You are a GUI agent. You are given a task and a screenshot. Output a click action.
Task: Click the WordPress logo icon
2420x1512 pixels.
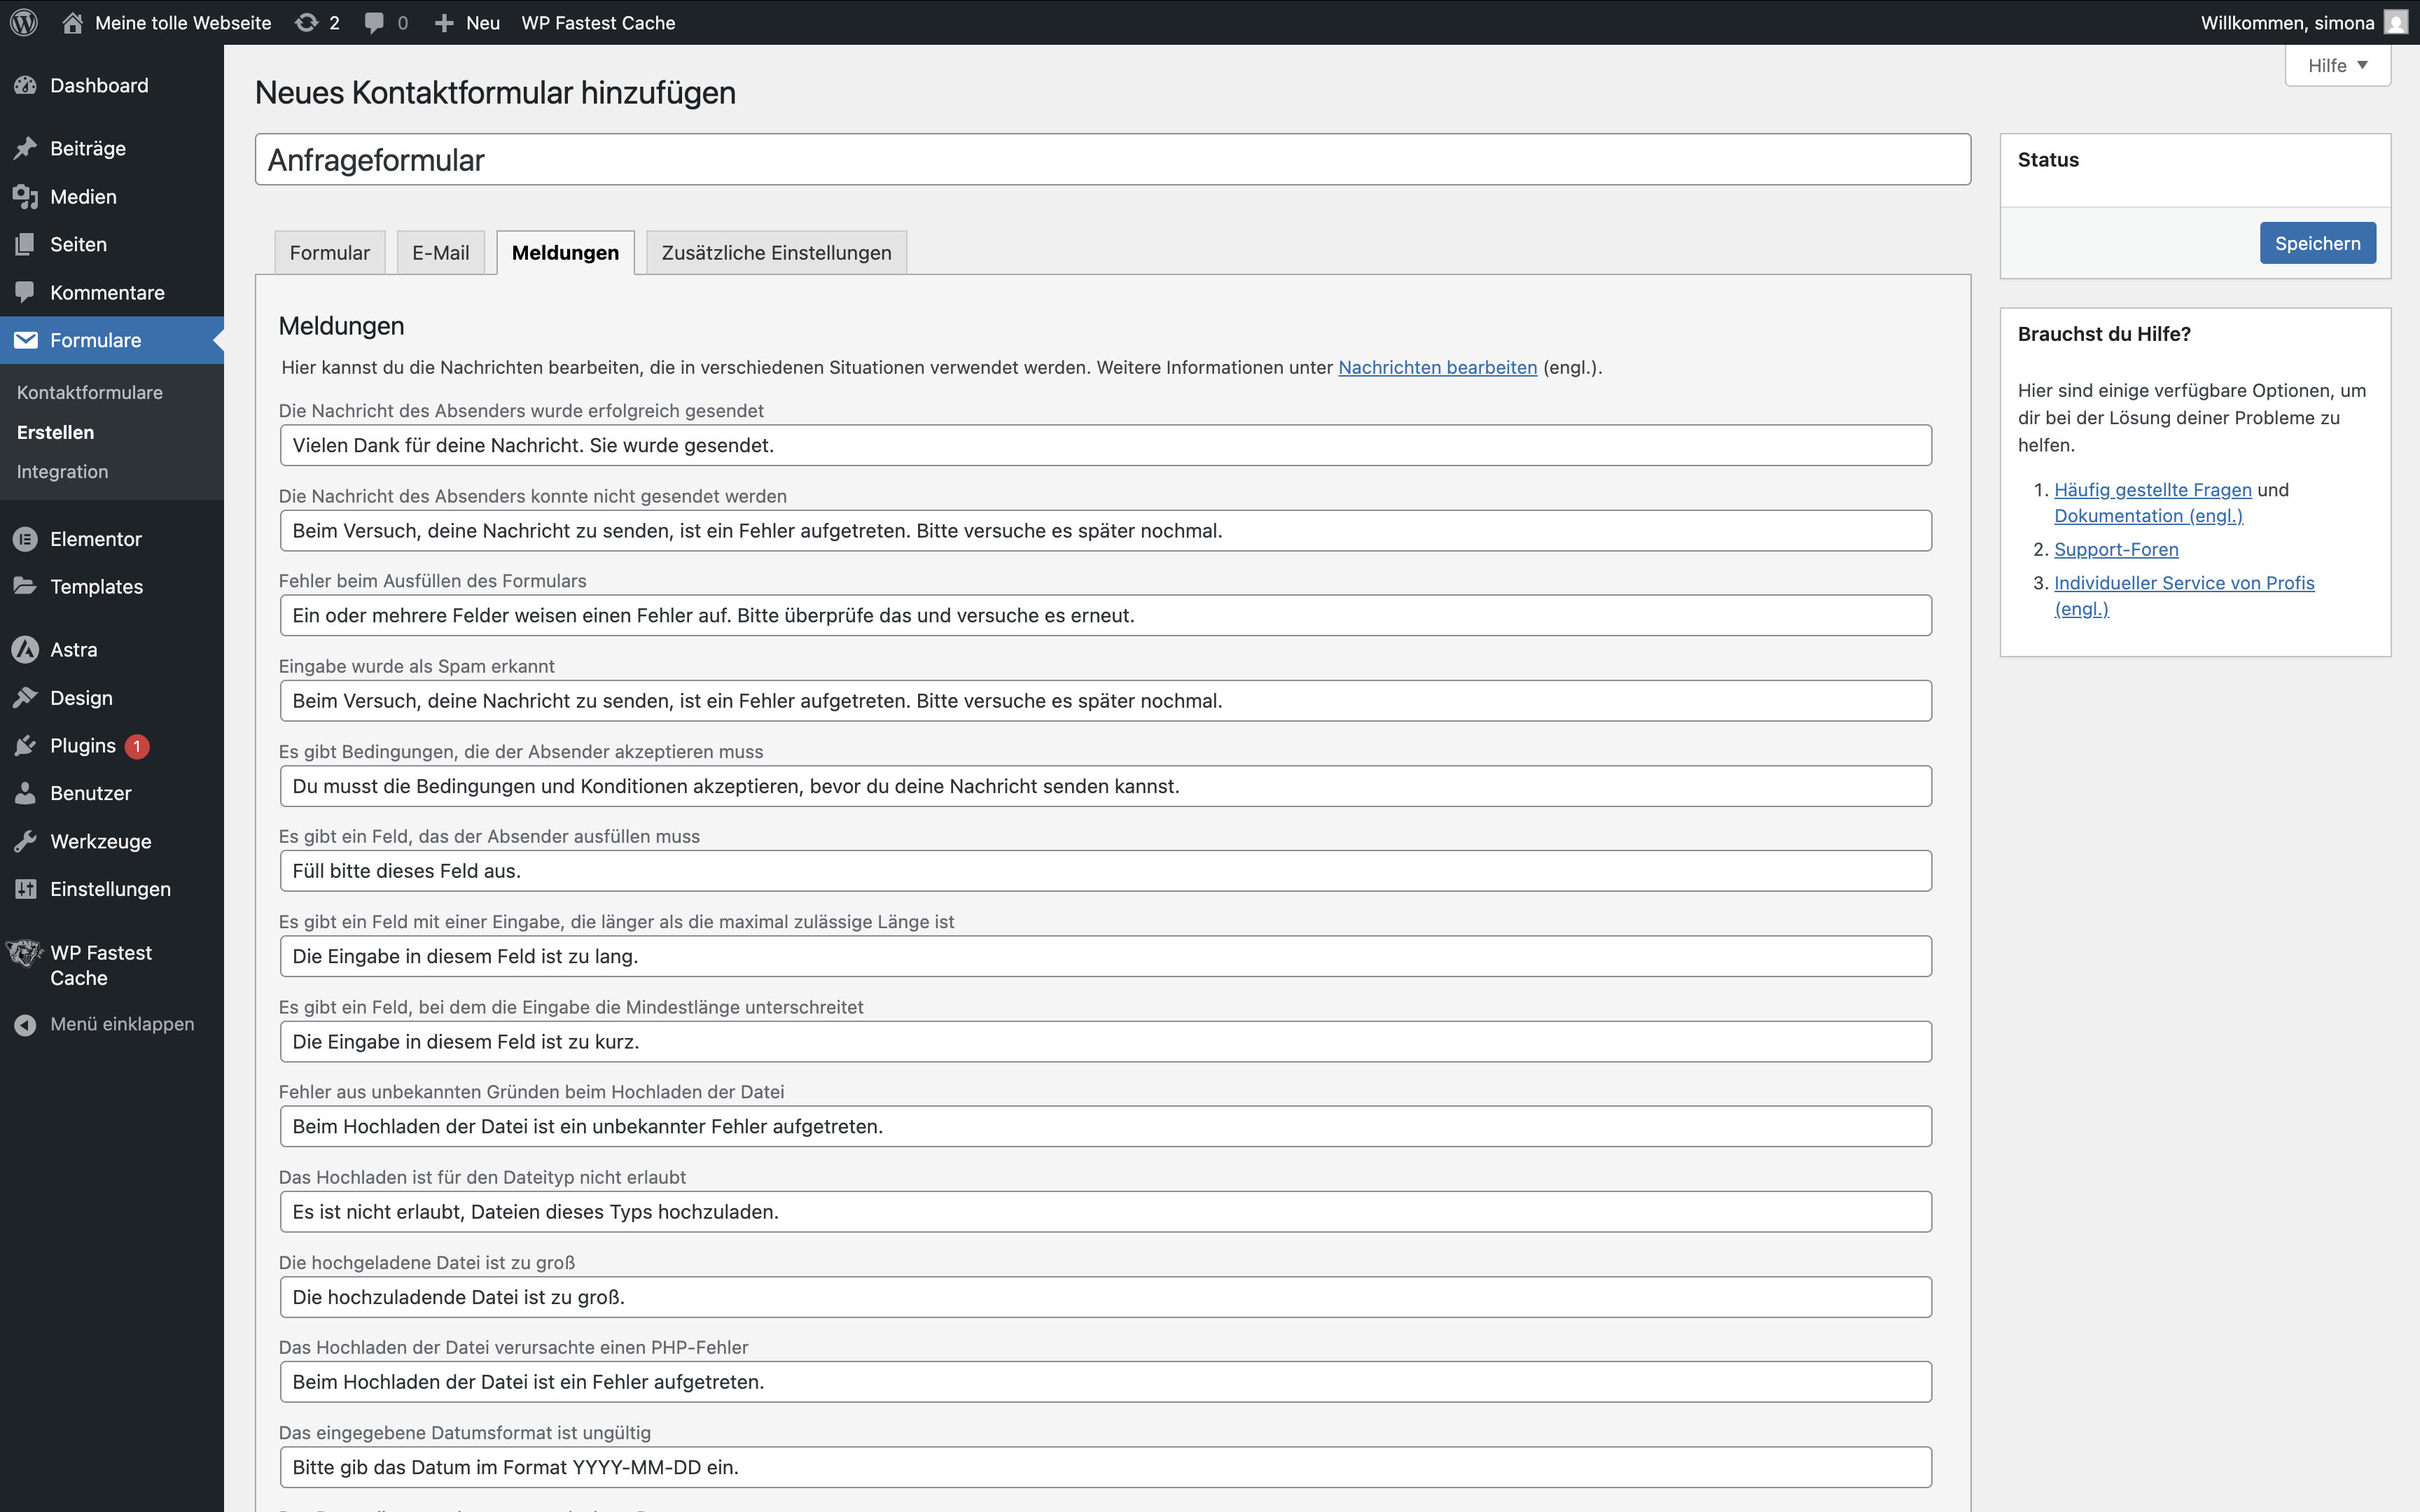(x=24, y=22)
